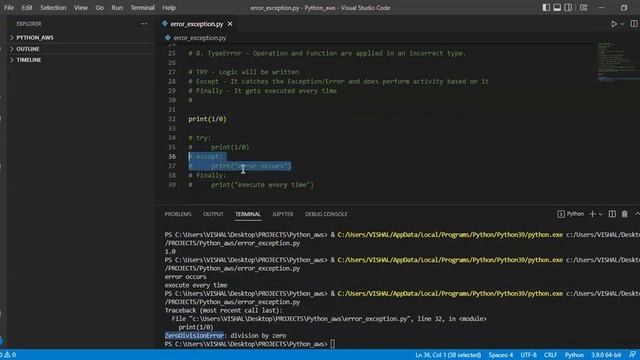Open the Terminal menu
This screenshot has height=360, width=640.
pyautogui.click(x=142, y=8)
